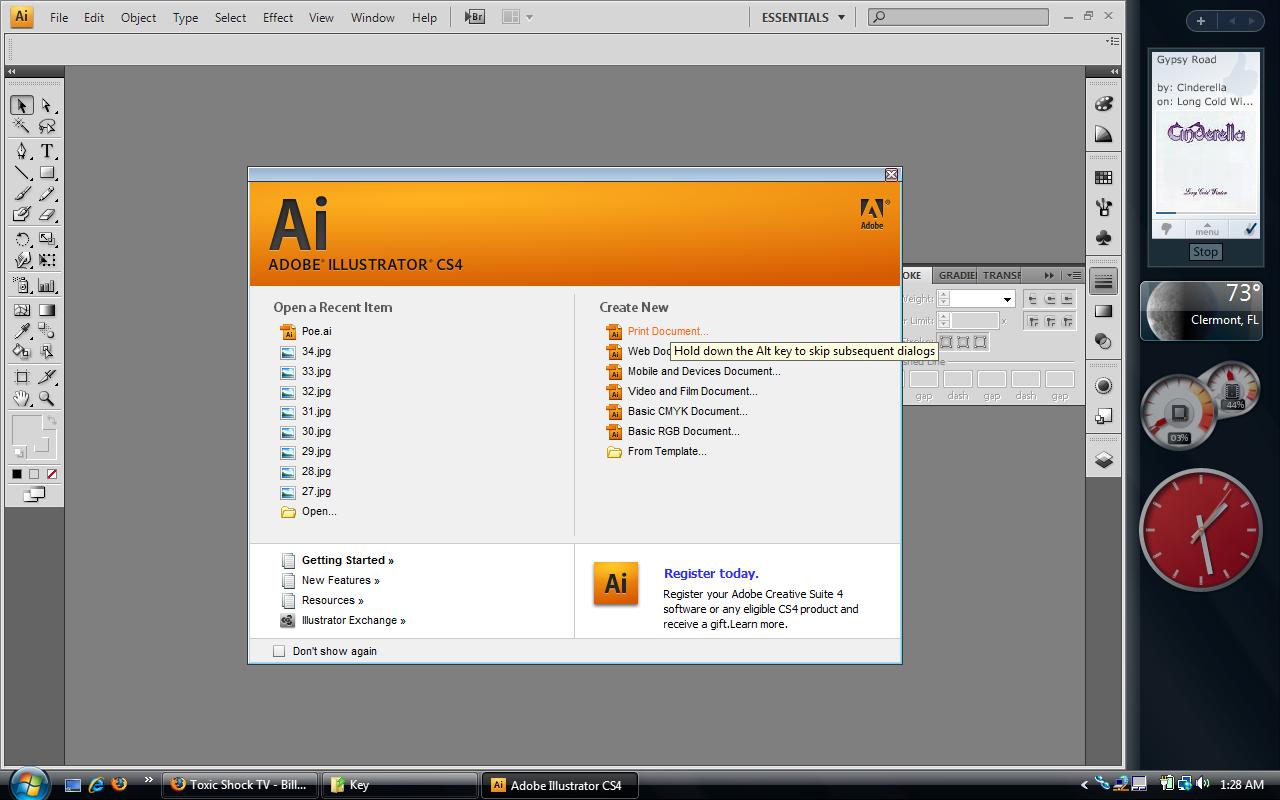Open recent file Poe.ai
The image size is (1280, 800).
(316, 331)
